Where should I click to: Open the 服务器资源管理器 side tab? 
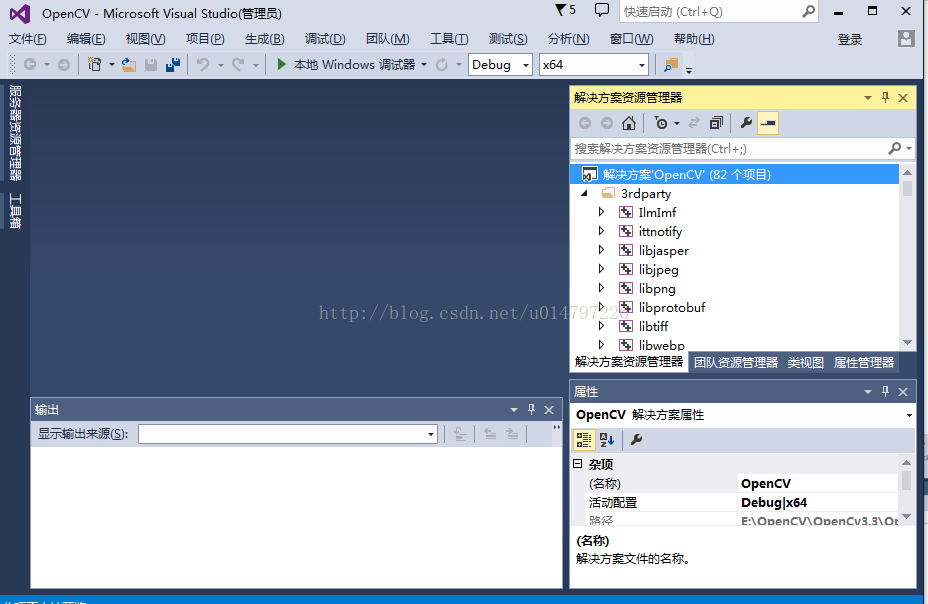[15, 133]
